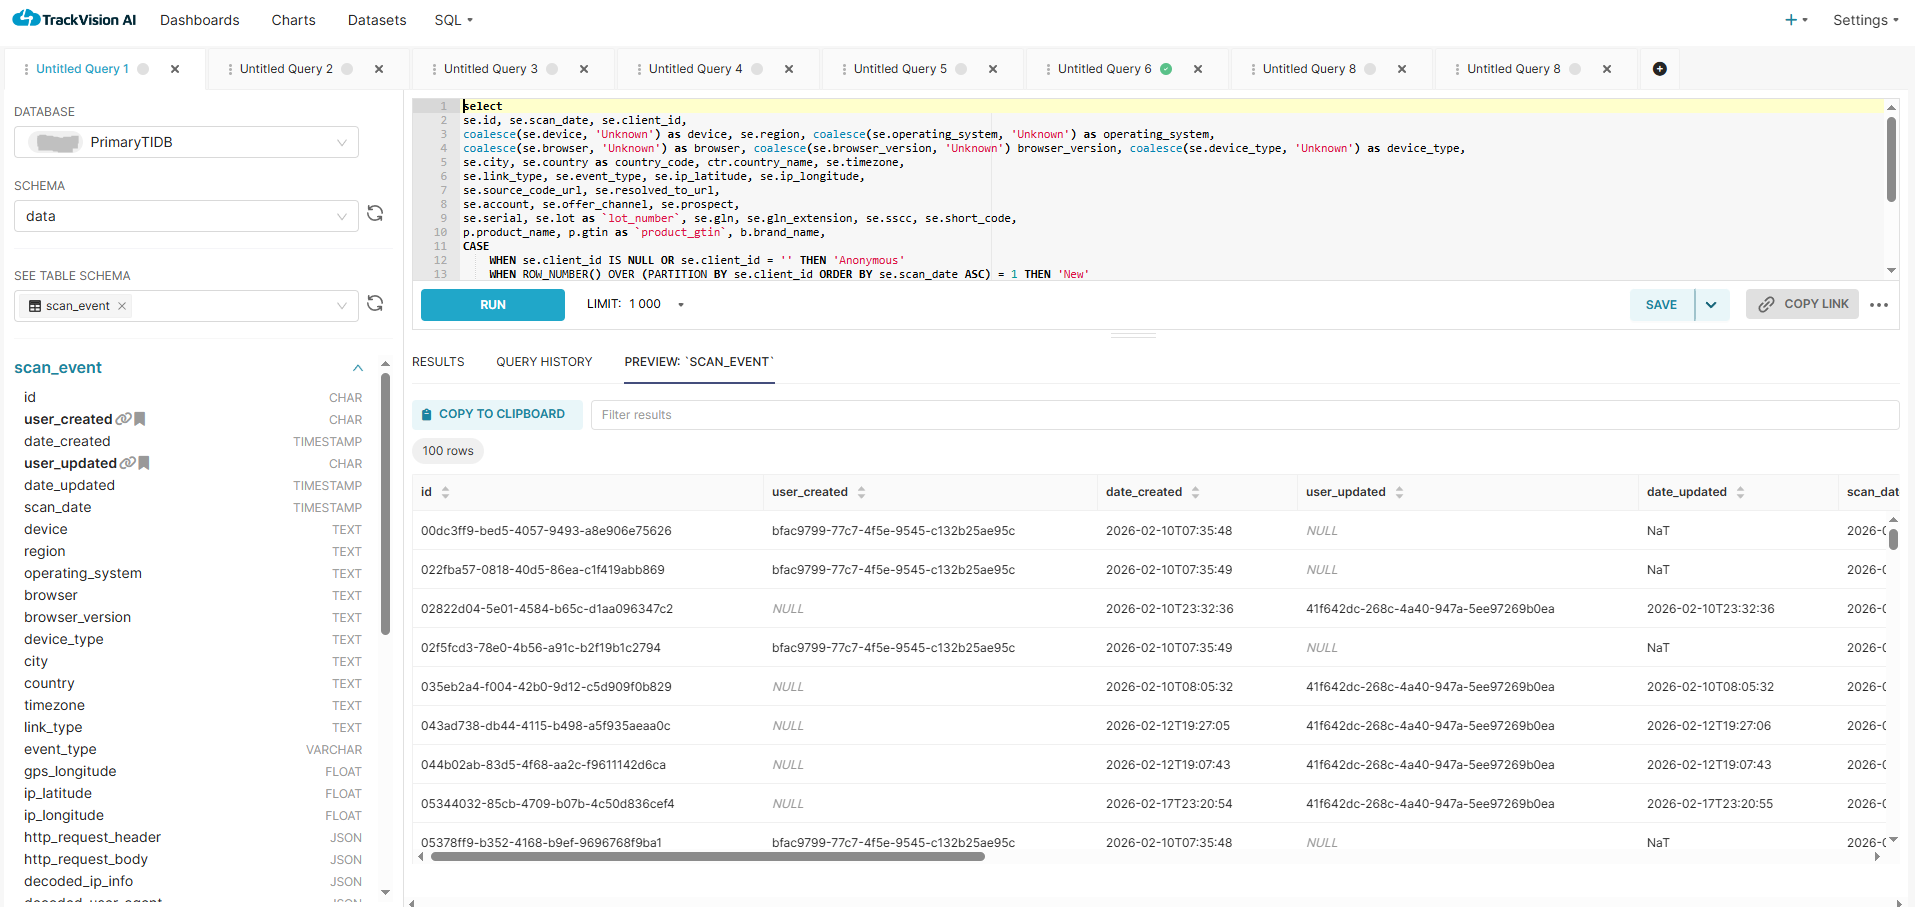
Task: Click the schema column list scrollbar
Action: (x=385, y=503)
